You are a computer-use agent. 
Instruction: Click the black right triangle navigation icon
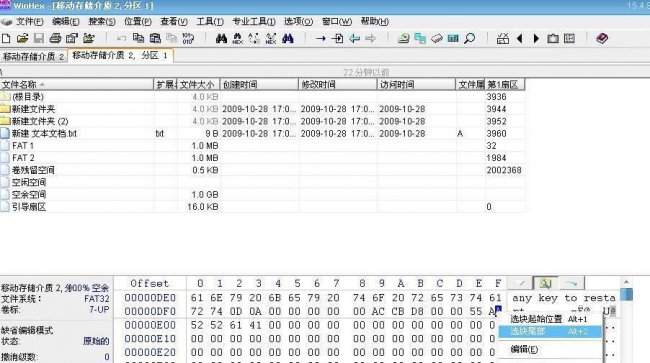(x=536, y=39)
